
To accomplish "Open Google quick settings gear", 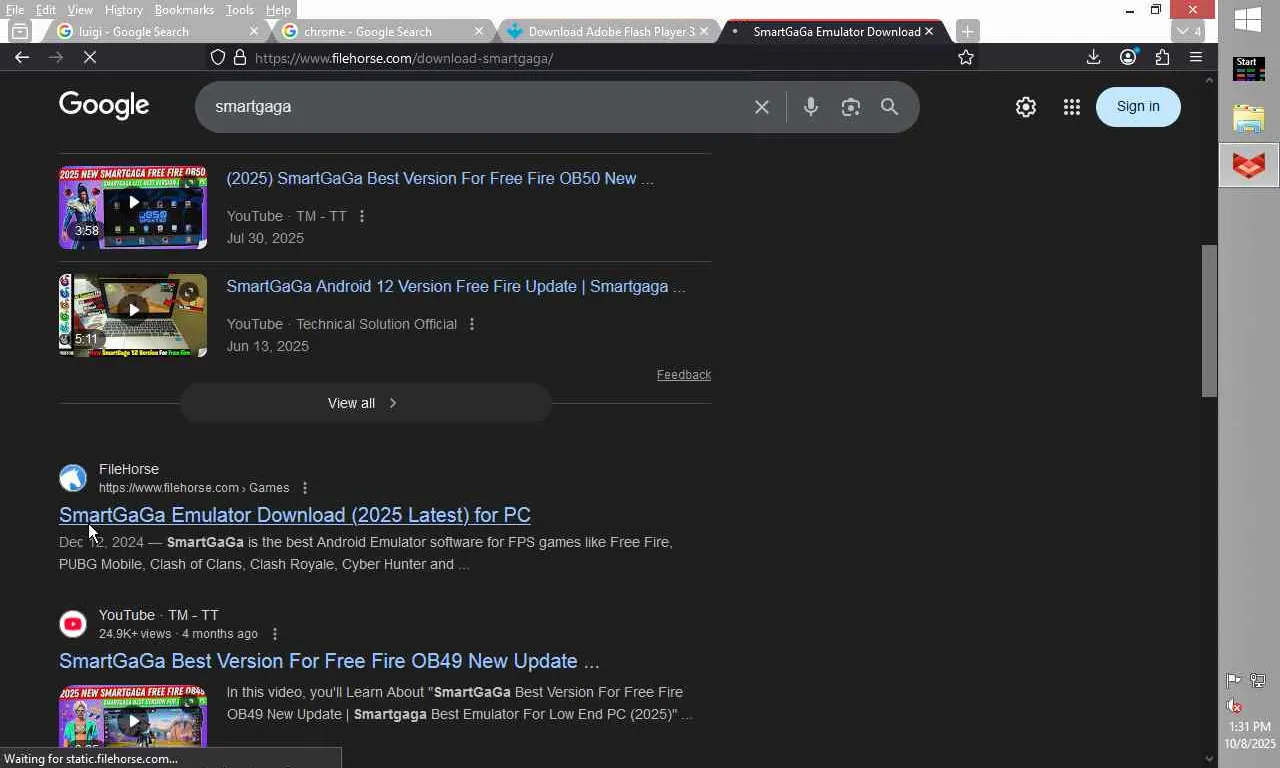I will pos(1026,107).
